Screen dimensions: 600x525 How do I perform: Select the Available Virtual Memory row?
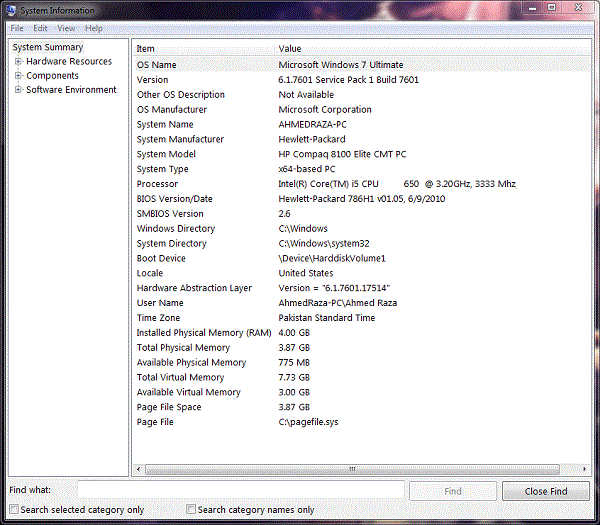(362, 392)
